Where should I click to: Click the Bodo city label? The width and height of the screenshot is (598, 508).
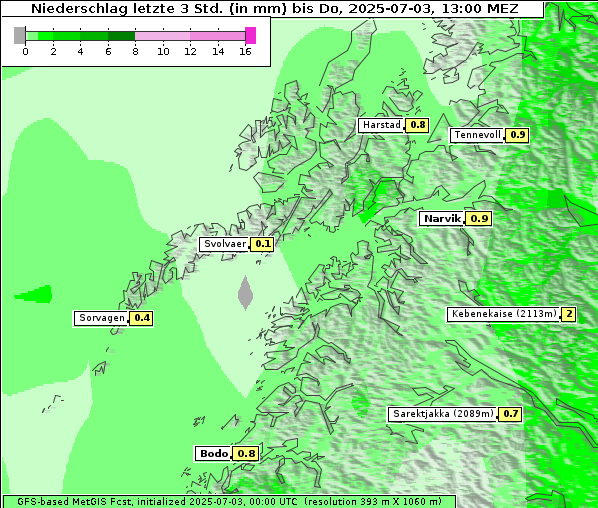click(213, 454)
